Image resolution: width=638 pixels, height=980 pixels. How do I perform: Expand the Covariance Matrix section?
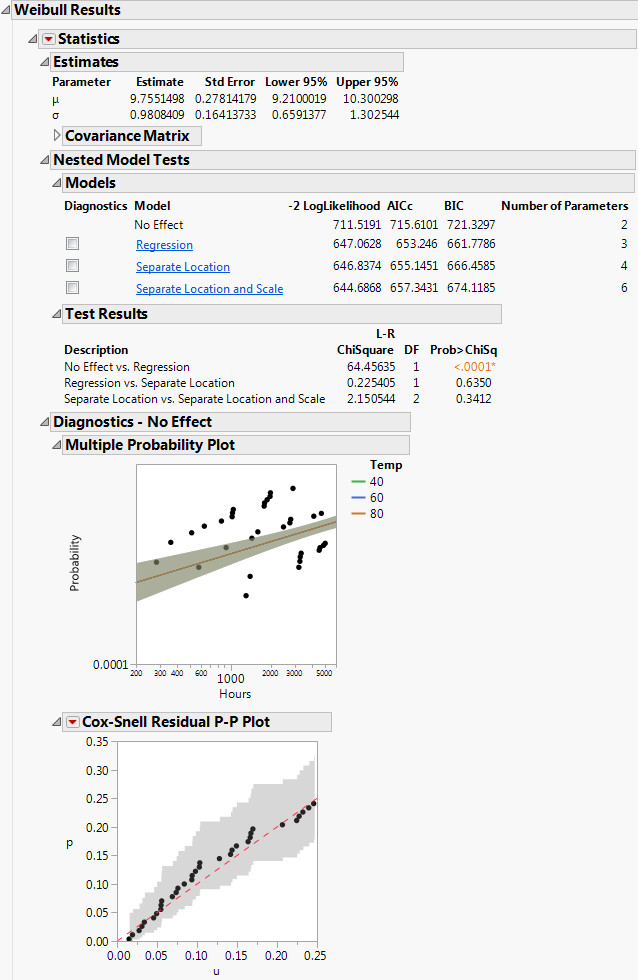click(57, 135)
